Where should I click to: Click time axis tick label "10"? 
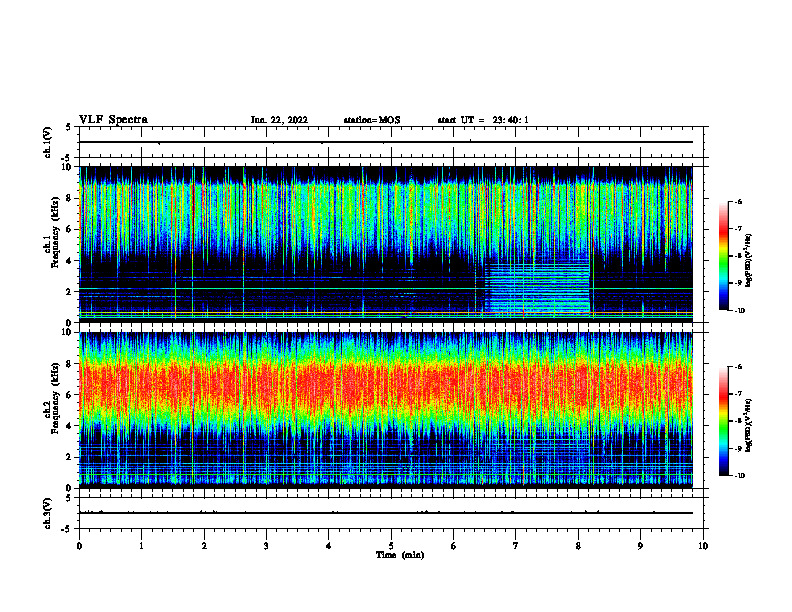[703, 546]
